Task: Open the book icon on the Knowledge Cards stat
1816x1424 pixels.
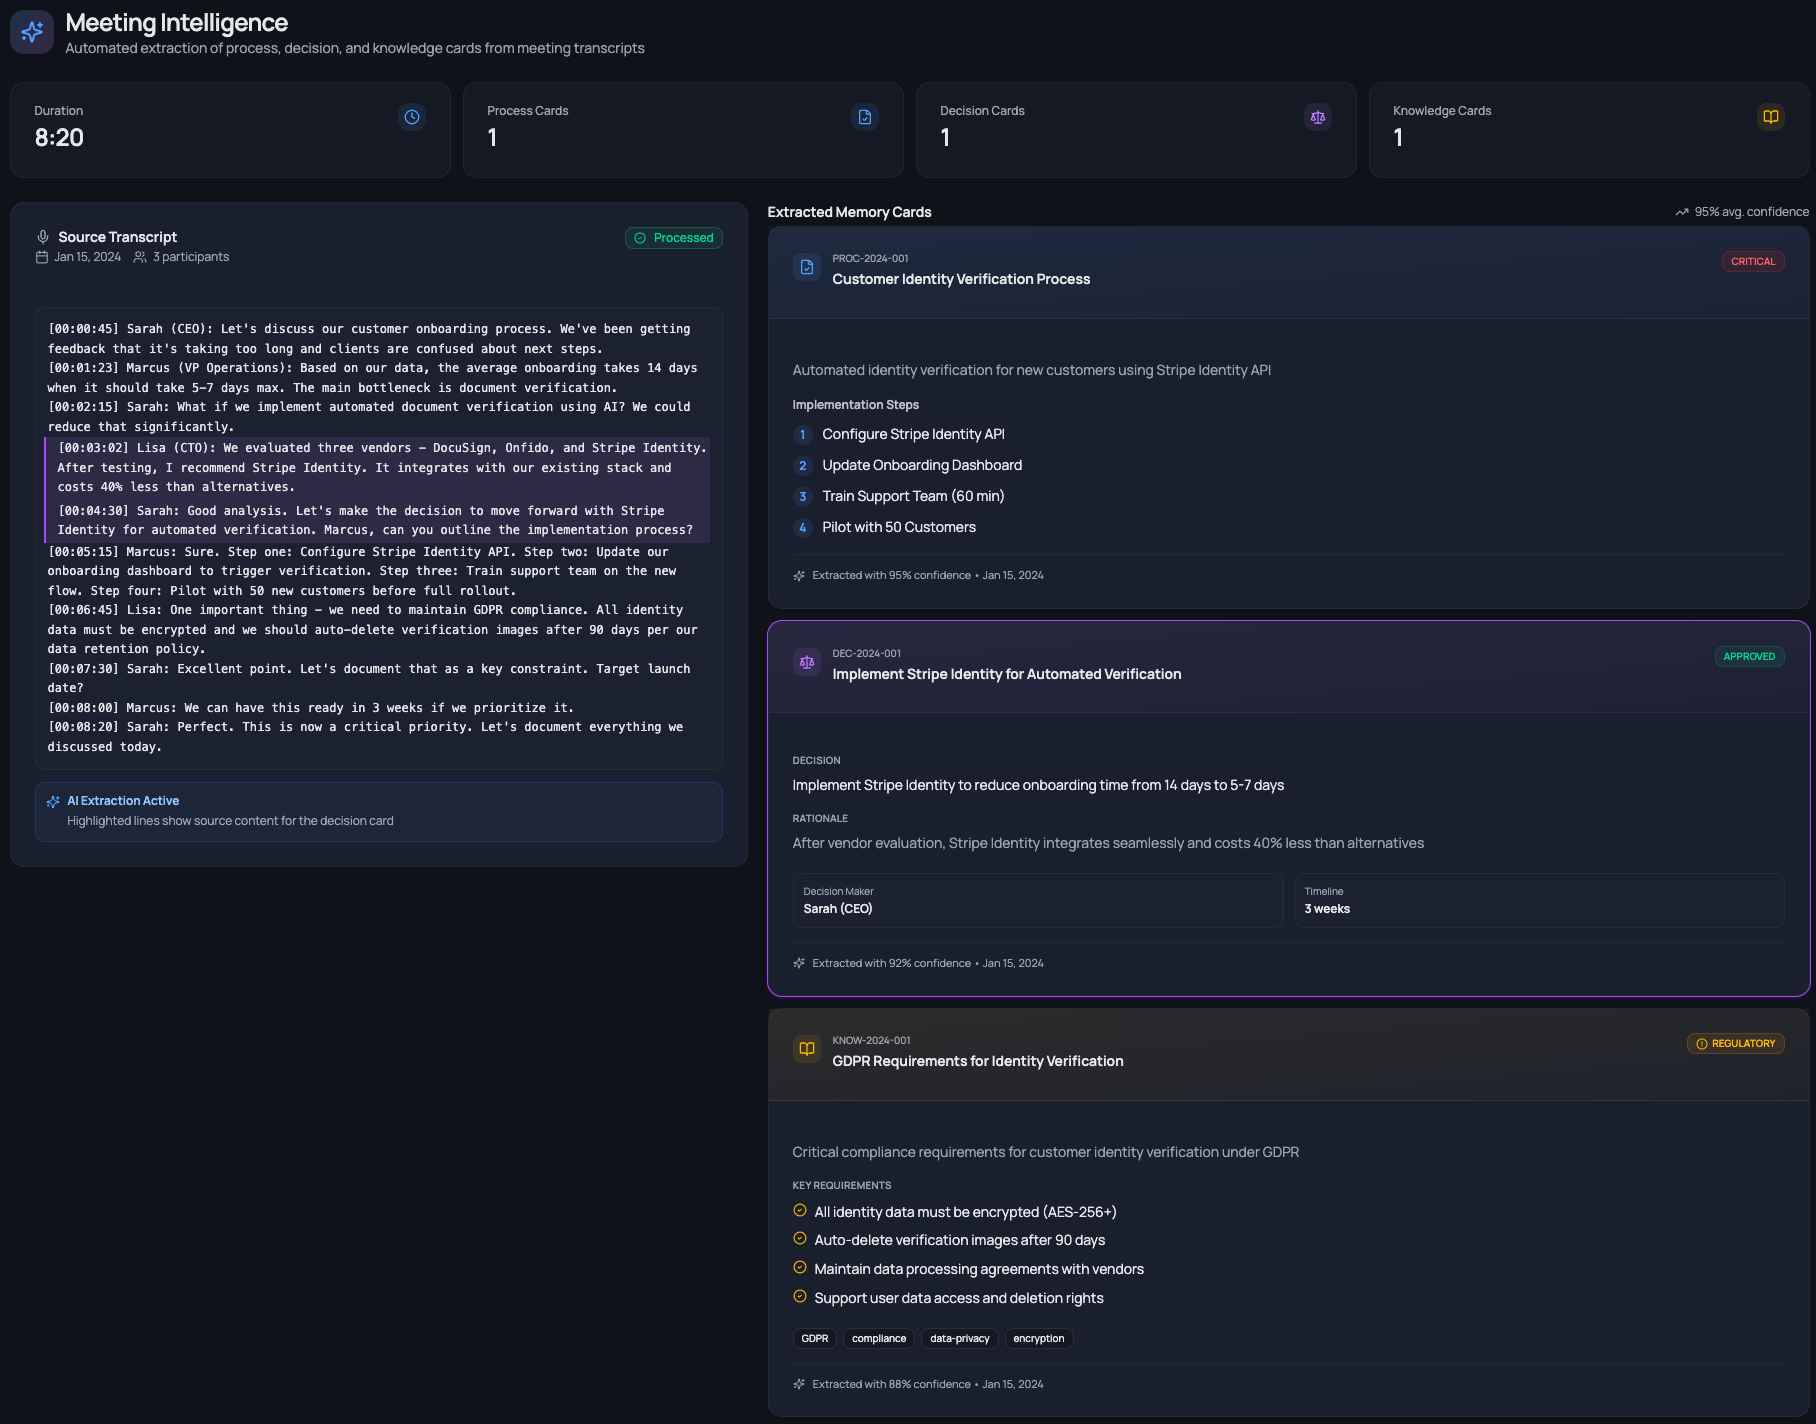Action: point(1770,117)
